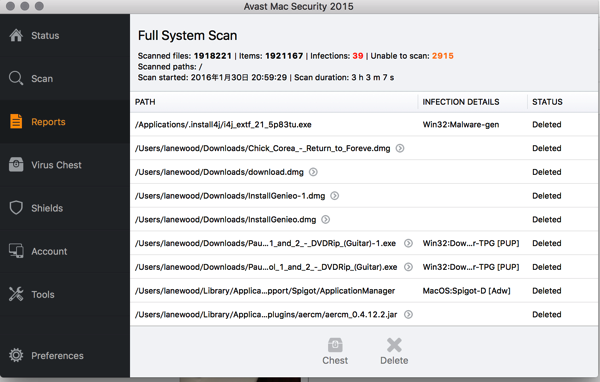Click the Full System Scan heading
The width and height of the screenshot is (600, 382).
[188, 35]
